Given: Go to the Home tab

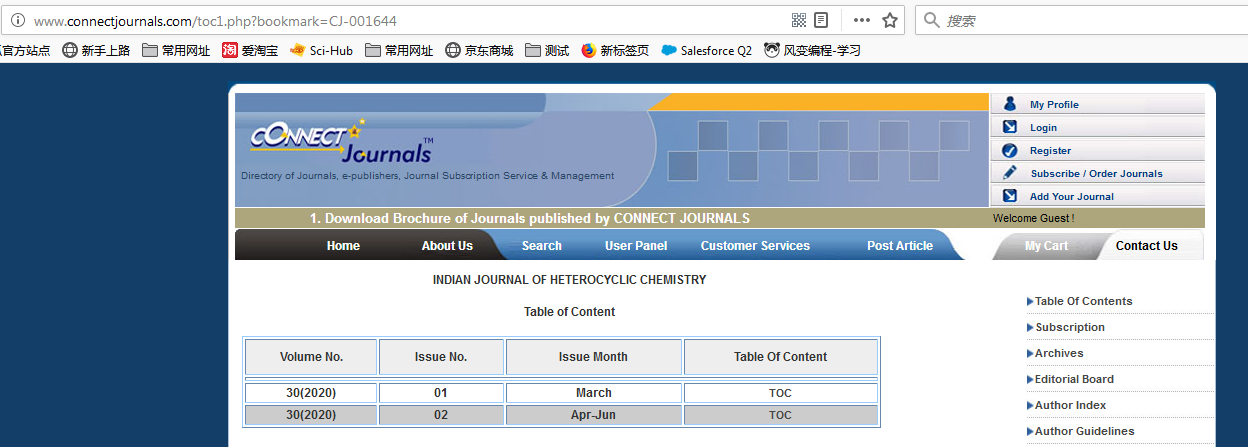Looking at the screenshot, I should tap(343, 246).
